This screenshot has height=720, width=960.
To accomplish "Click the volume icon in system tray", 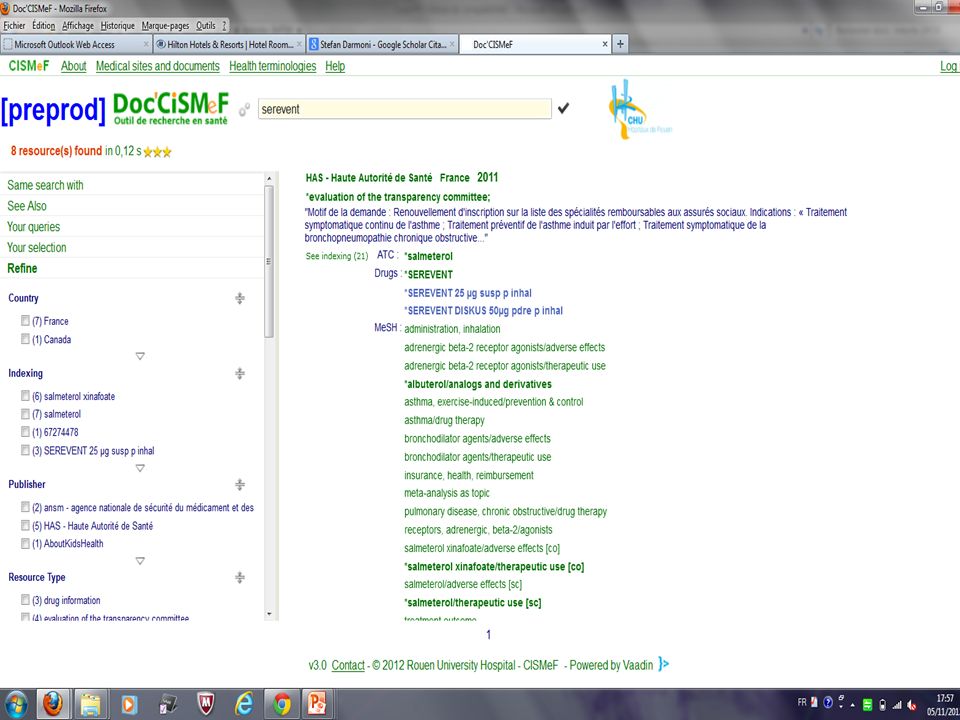I will coord(912,705).
